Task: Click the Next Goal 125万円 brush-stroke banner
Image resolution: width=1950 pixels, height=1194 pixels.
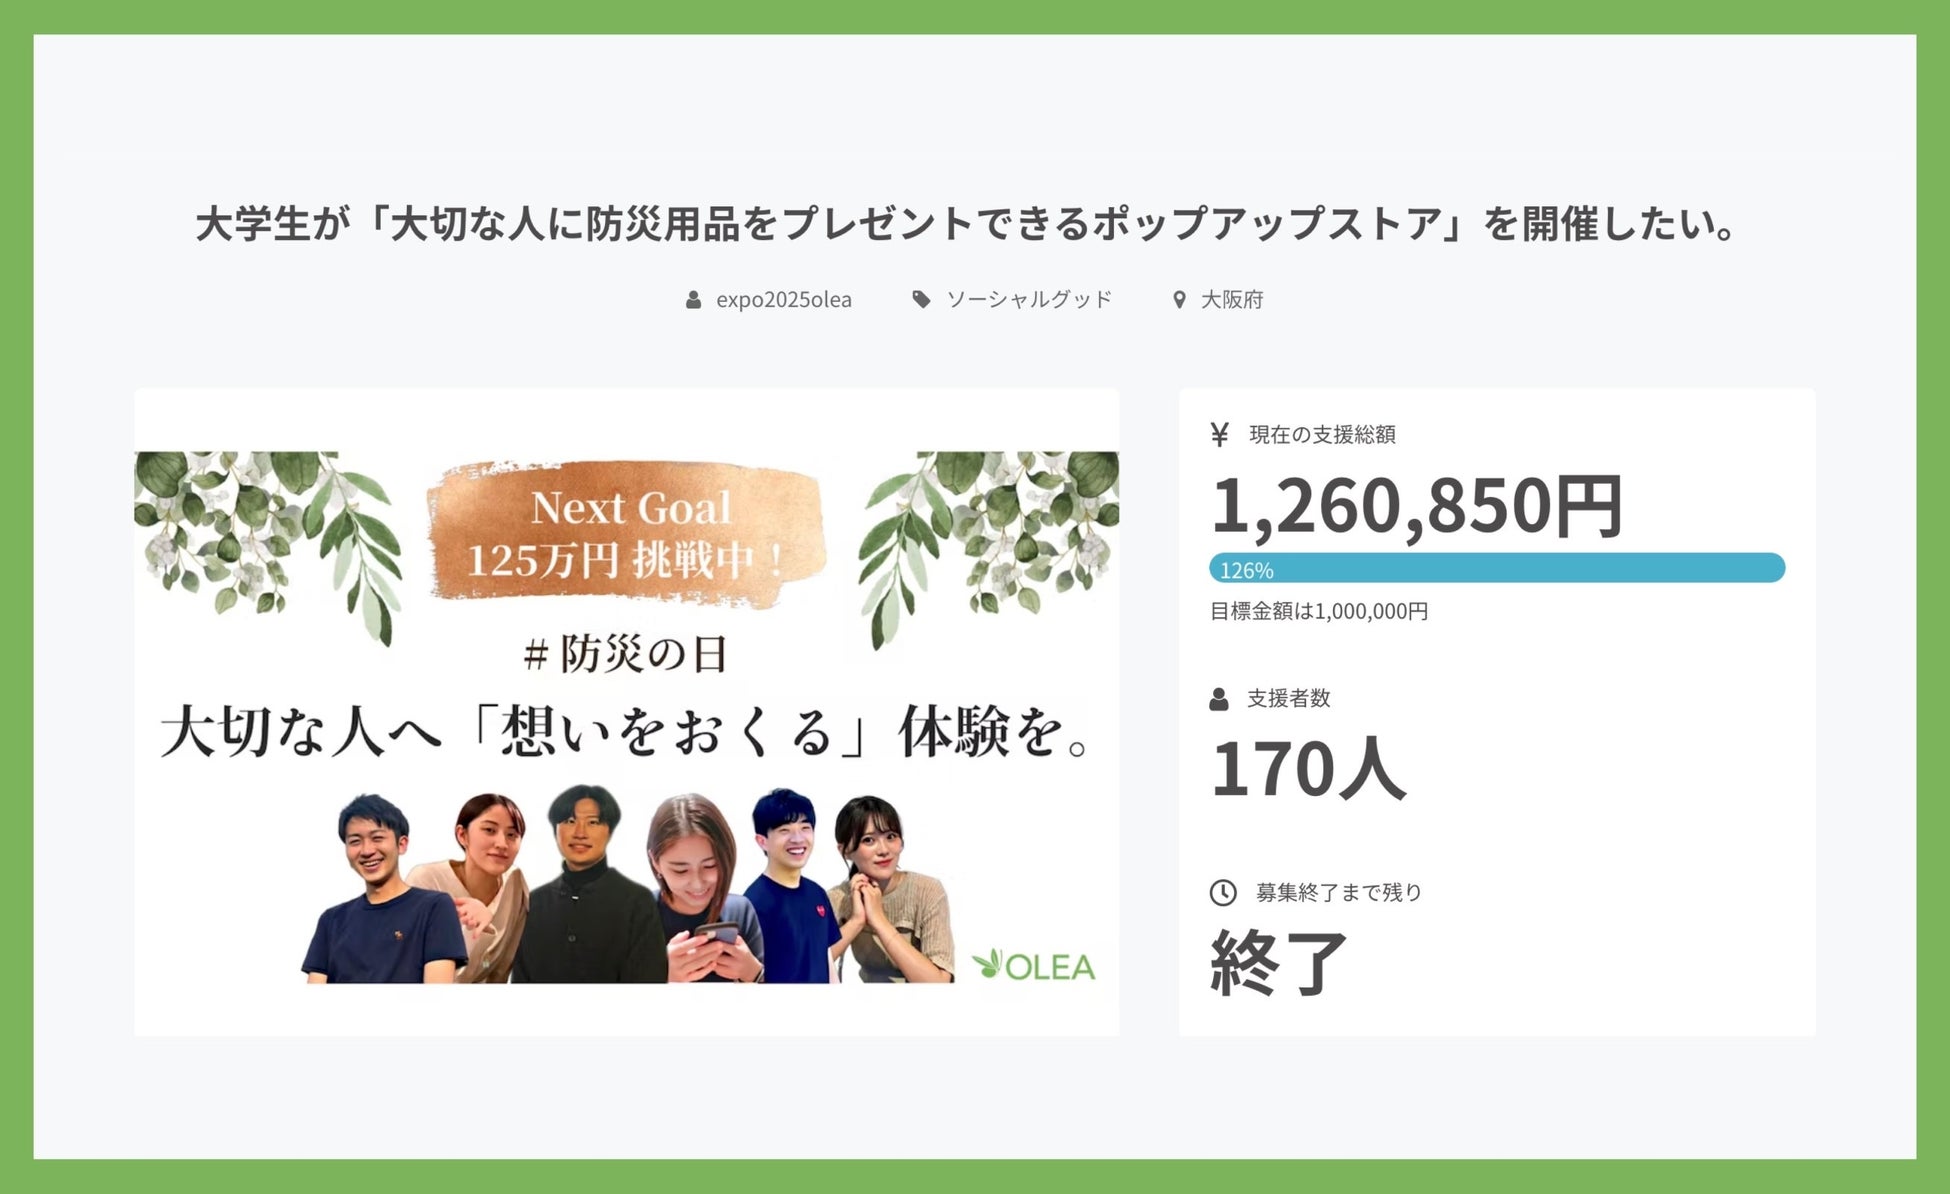Action: pyautogui.click(x=627, y=534)
